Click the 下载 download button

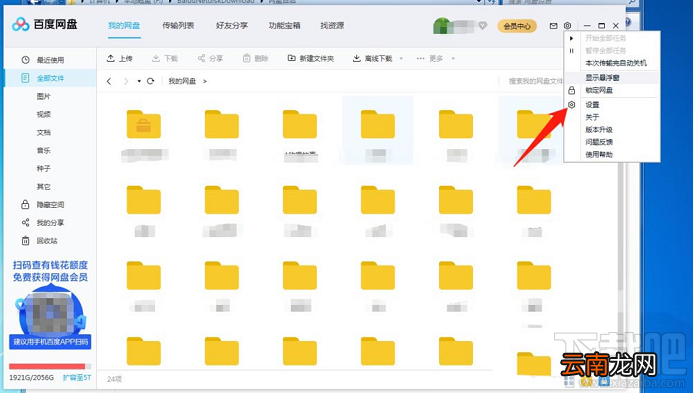(165, 58)
